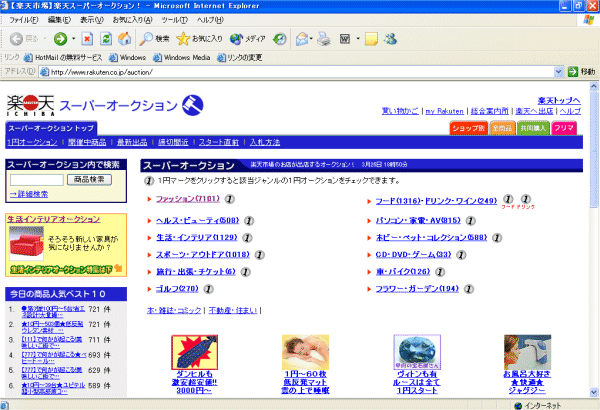
Task: Switch to the 全商品 tab
Action: point(502,128)
